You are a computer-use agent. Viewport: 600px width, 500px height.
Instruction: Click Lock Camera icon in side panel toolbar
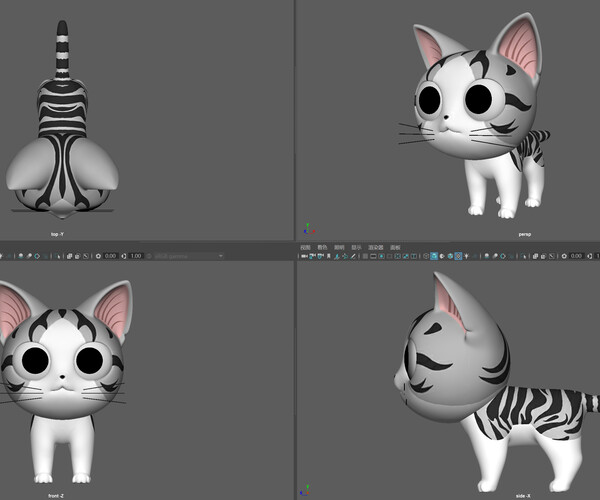(x=311, y=256)
